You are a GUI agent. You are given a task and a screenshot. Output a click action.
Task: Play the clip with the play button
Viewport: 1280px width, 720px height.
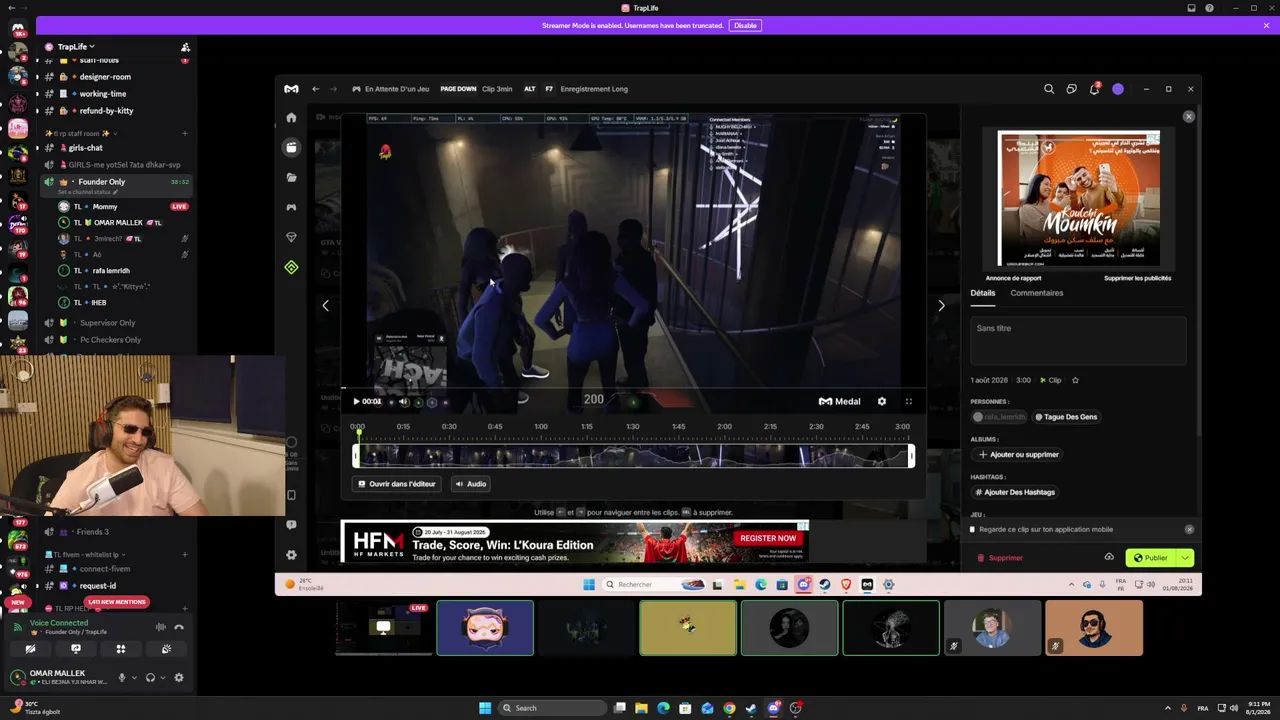(x=356, y=402)
